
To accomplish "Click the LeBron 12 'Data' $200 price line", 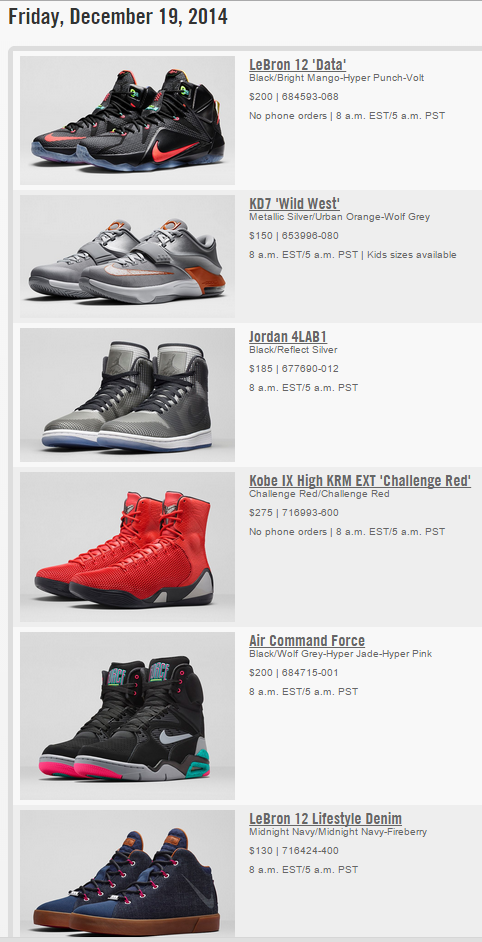I will 294,97.
